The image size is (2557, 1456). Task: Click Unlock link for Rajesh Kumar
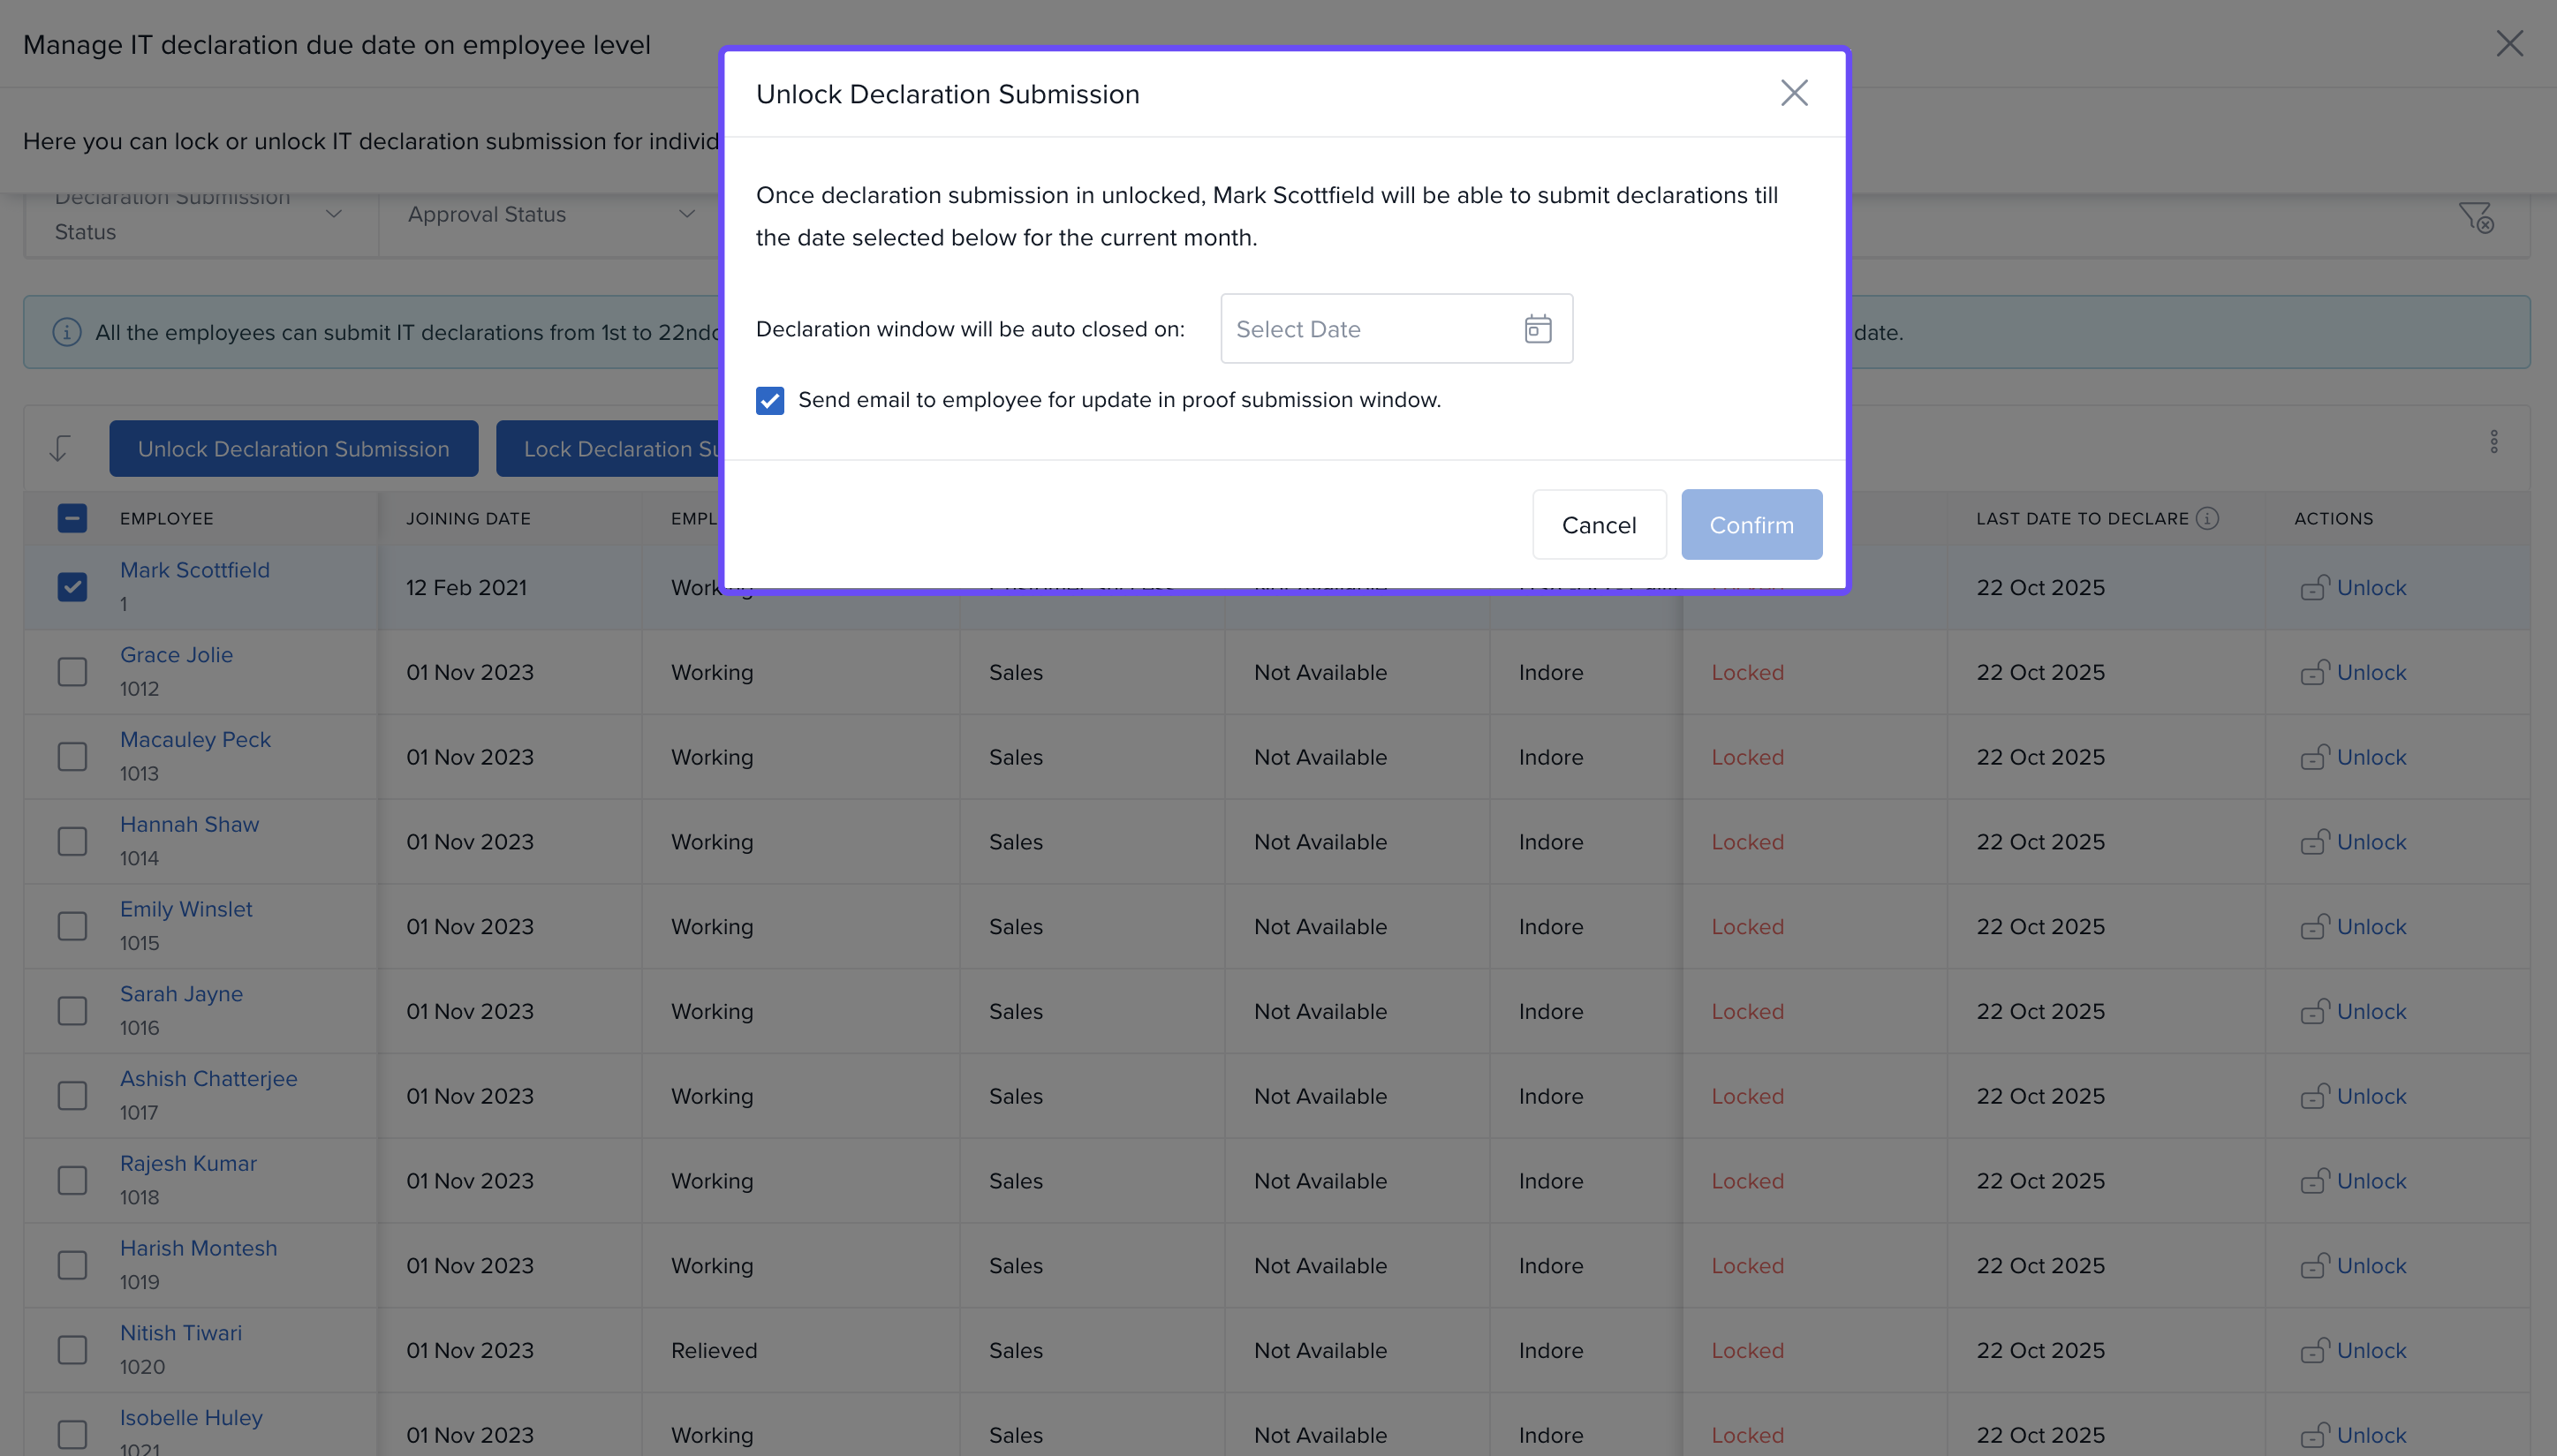click(x=2370, y=1181)
